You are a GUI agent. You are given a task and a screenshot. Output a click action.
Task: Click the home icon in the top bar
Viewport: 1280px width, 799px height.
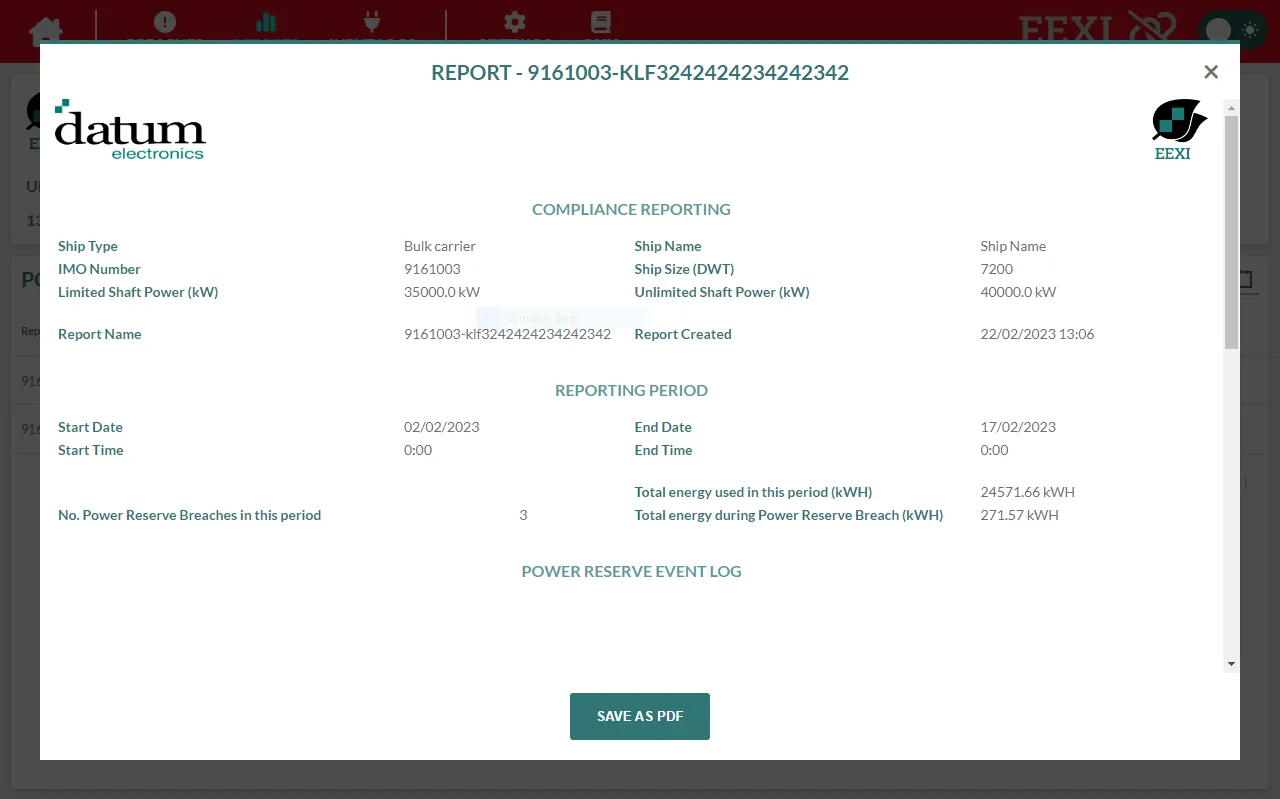(x=46, y=29)
